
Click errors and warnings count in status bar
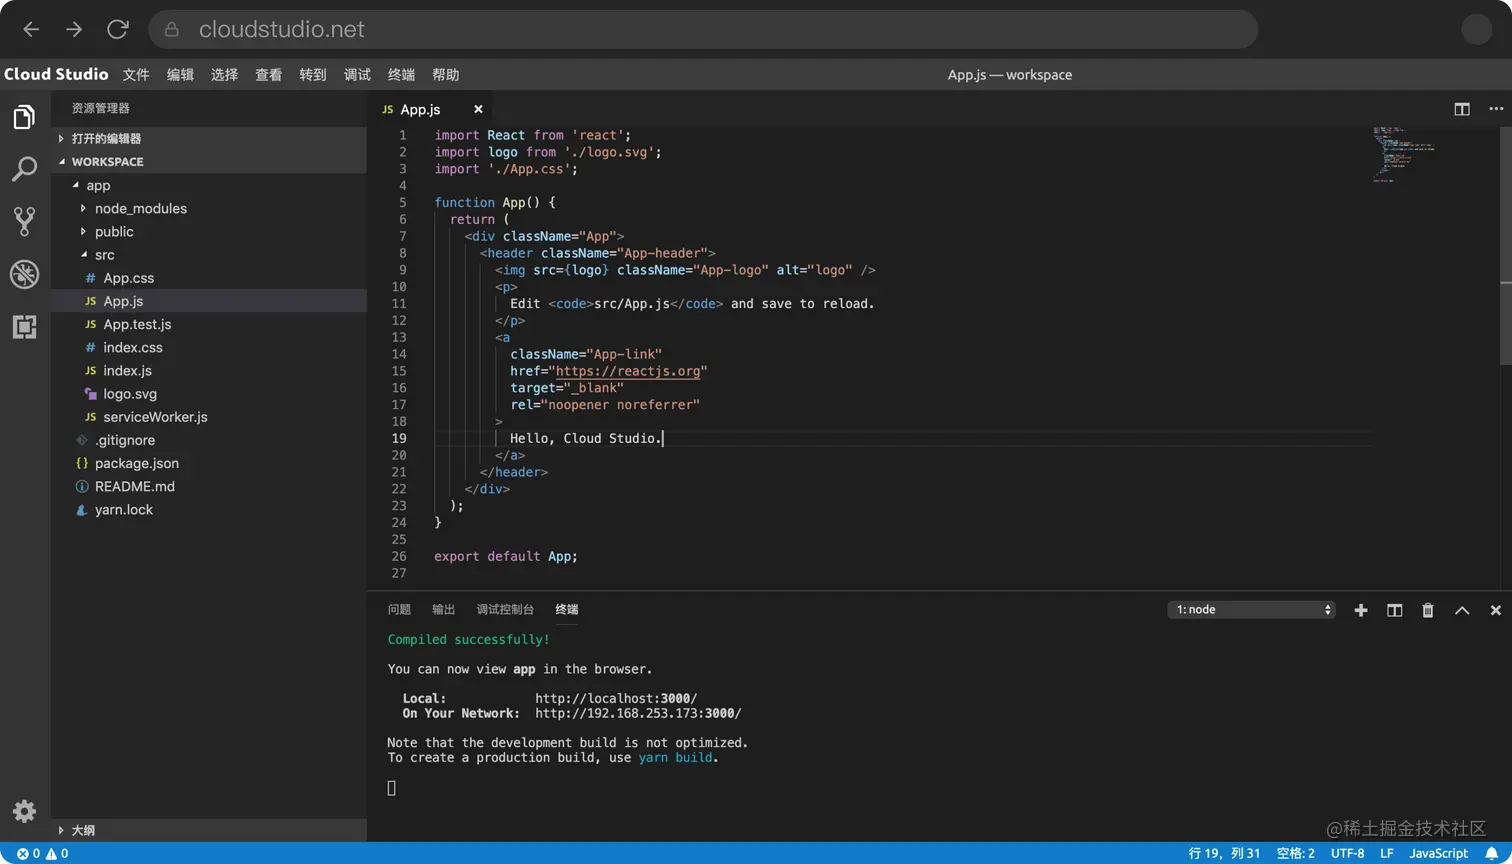[43, 853]
